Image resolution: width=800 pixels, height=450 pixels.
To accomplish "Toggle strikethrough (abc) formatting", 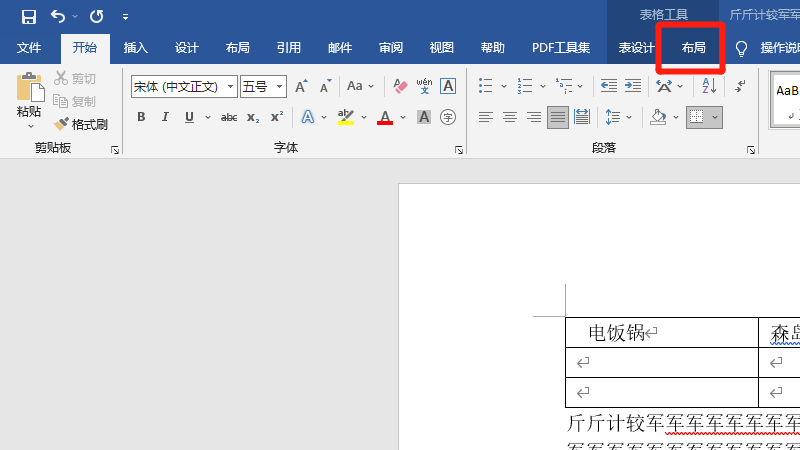I will click(229, 118).
